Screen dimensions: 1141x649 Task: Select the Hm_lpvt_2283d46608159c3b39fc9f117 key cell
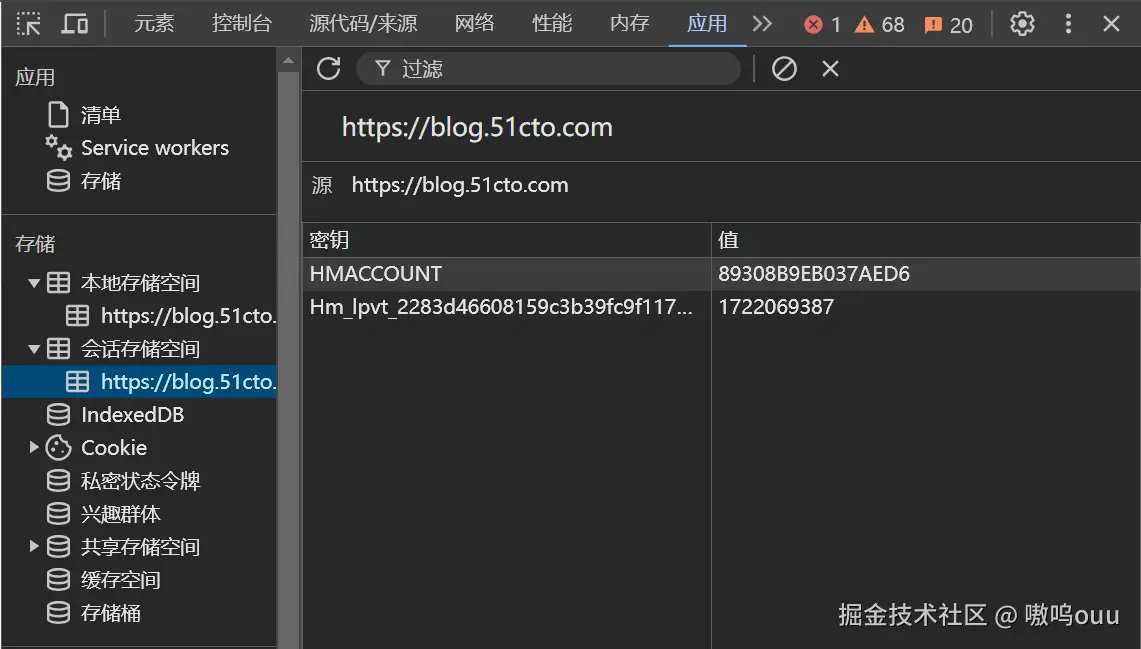506,307
